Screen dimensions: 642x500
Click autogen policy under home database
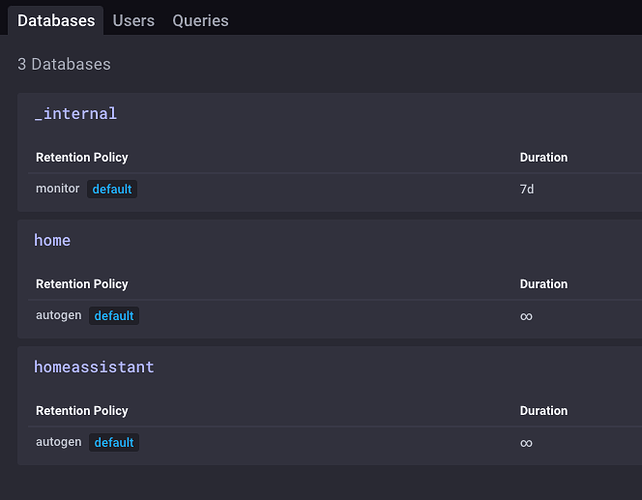(x=59, y=315)
